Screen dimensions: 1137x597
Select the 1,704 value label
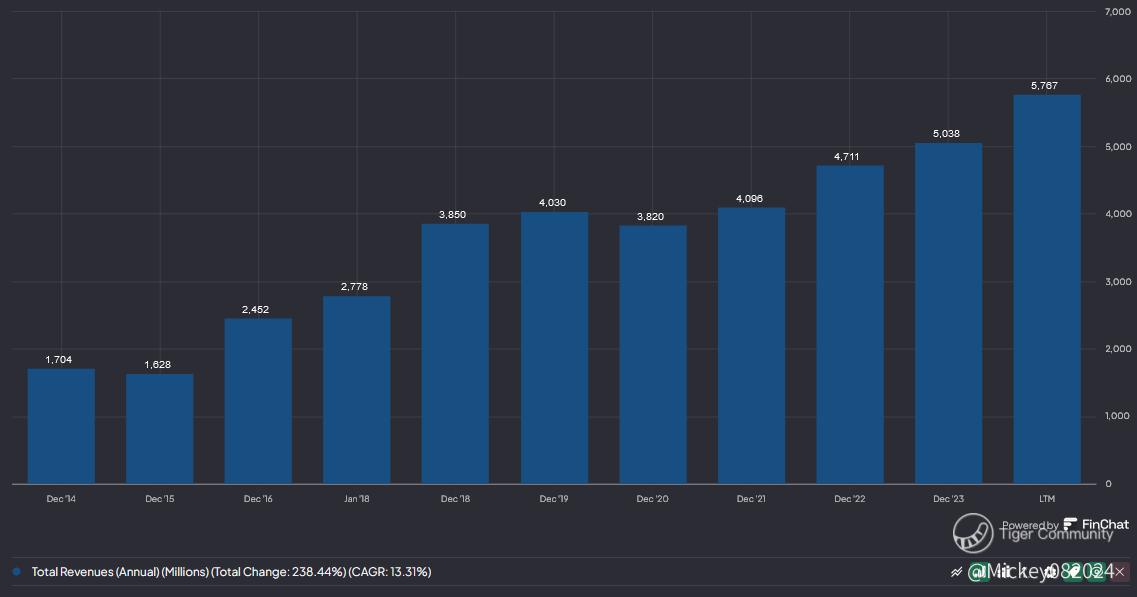[59, 360]
